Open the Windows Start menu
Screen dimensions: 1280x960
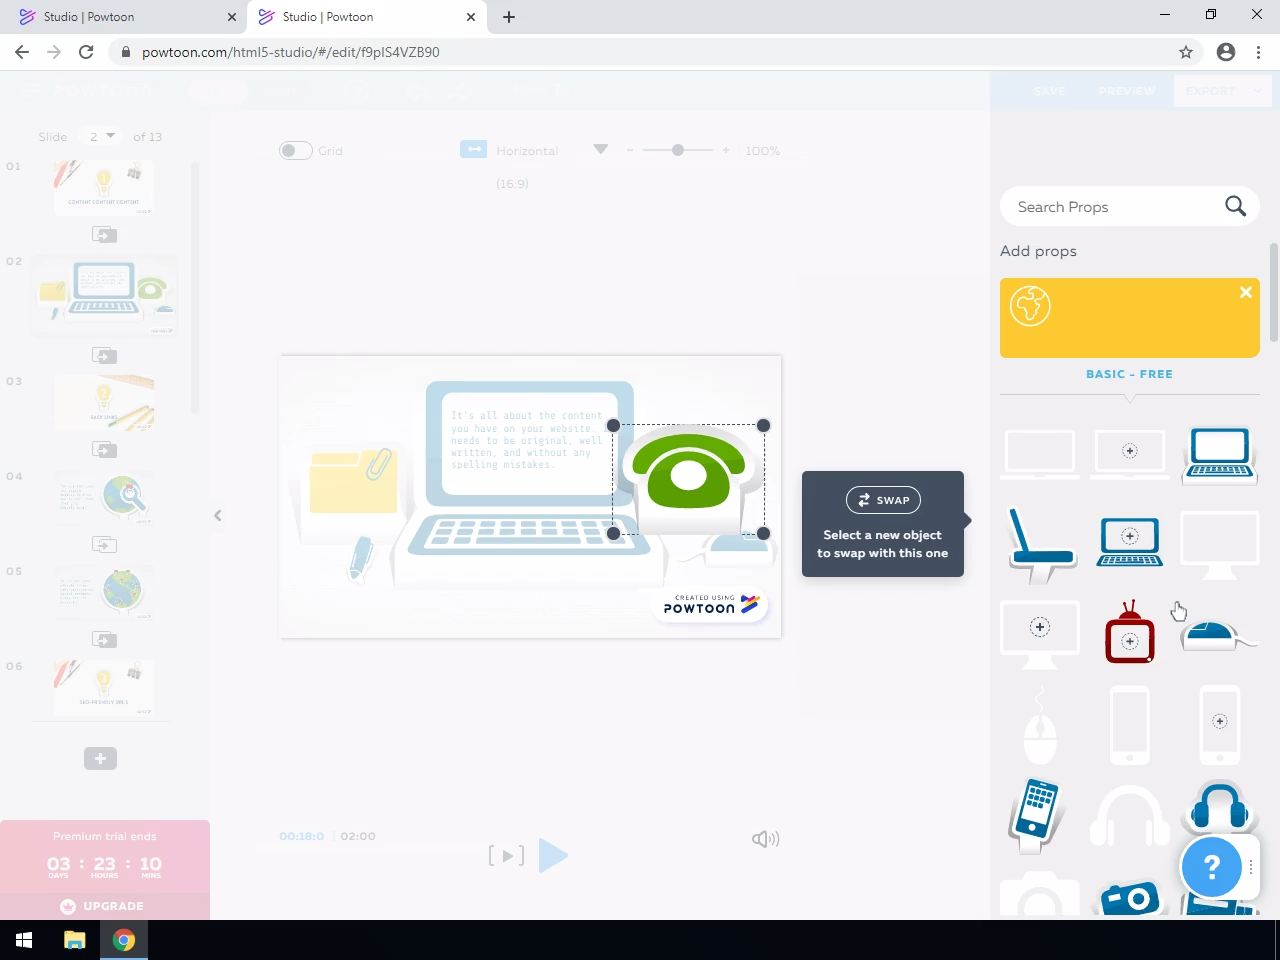(x=24, y=940)
